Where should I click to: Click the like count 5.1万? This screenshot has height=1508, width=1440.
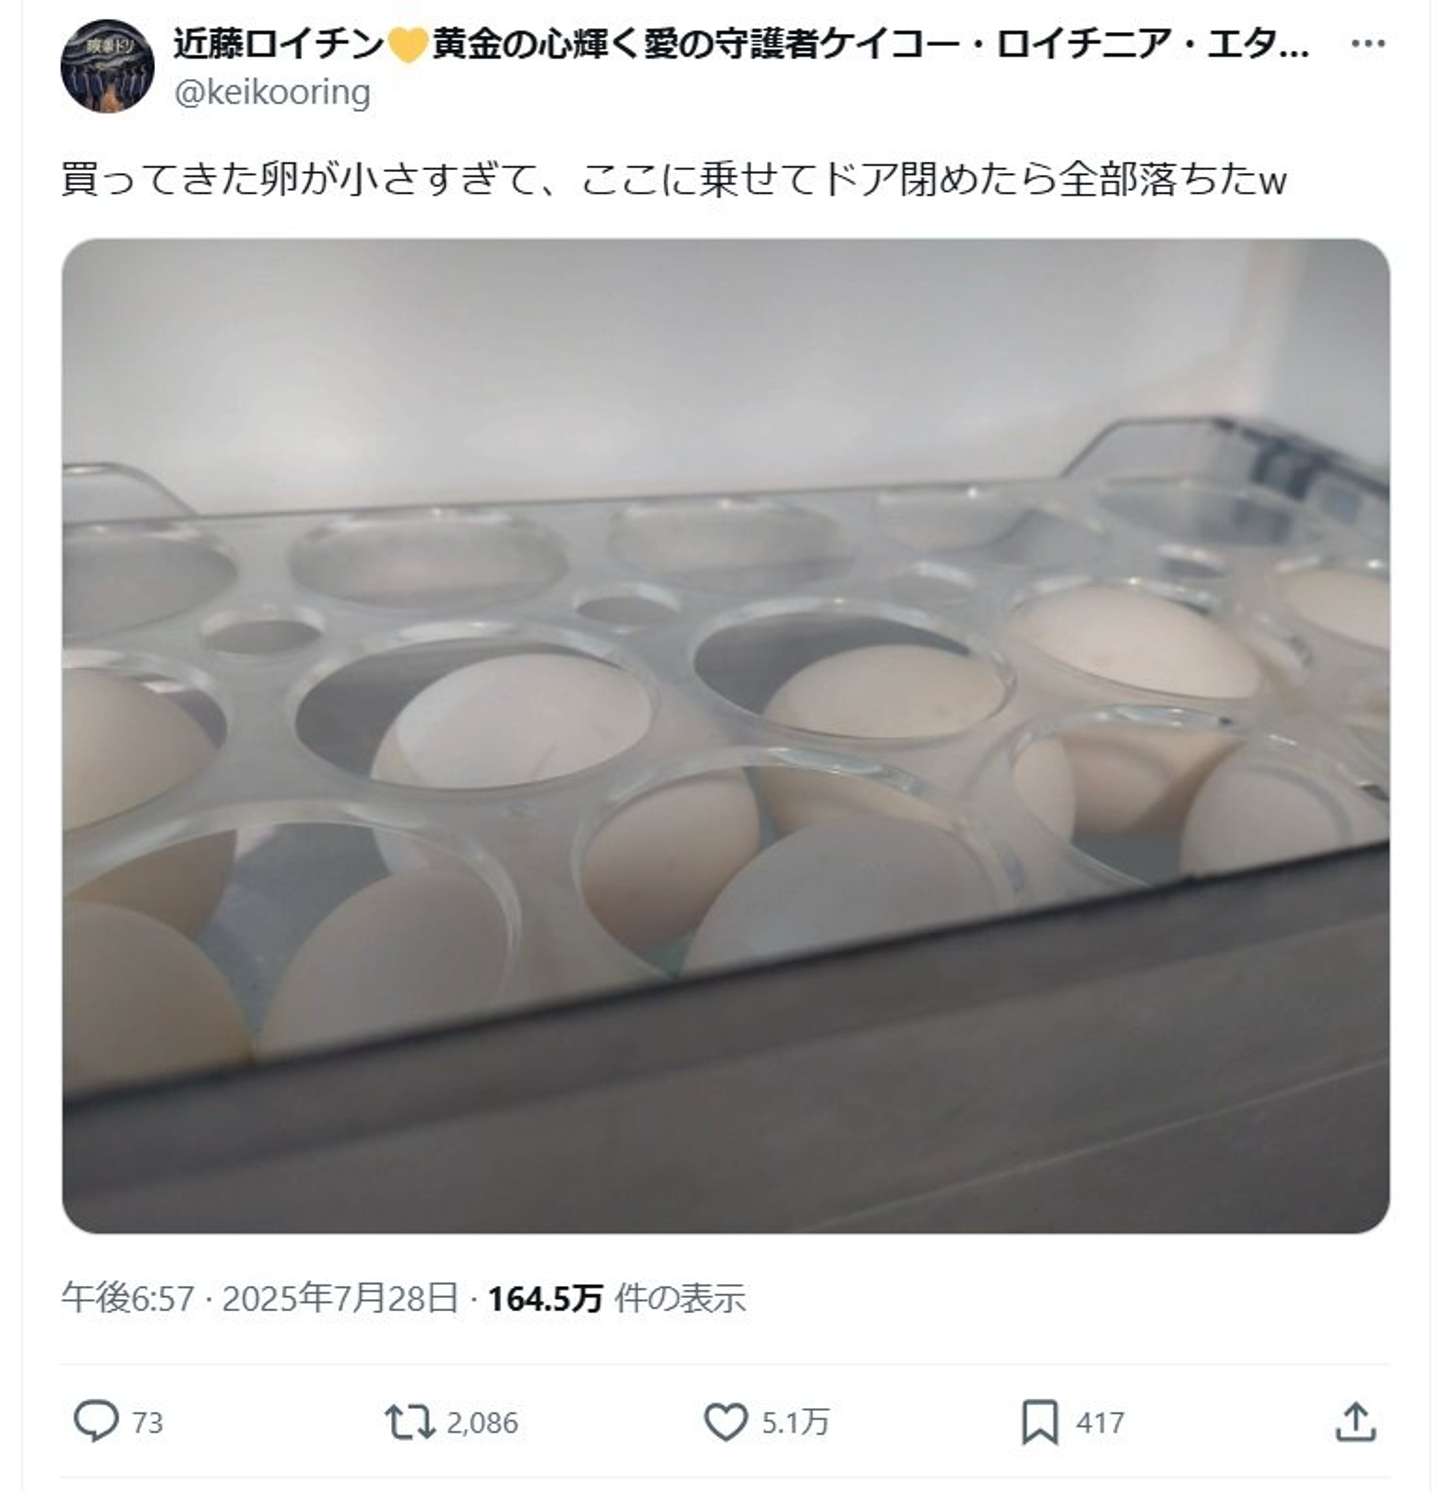pyautogui.click(x=795, y=1422)
